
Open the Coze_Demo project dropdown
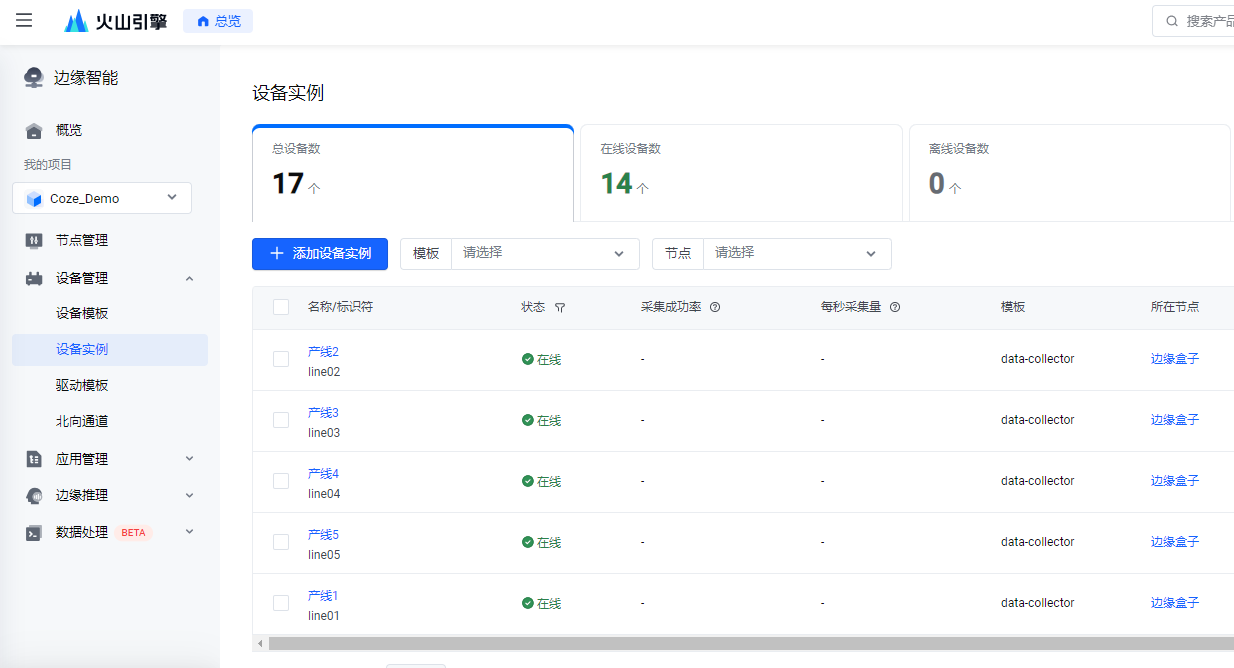pos(102,198)
